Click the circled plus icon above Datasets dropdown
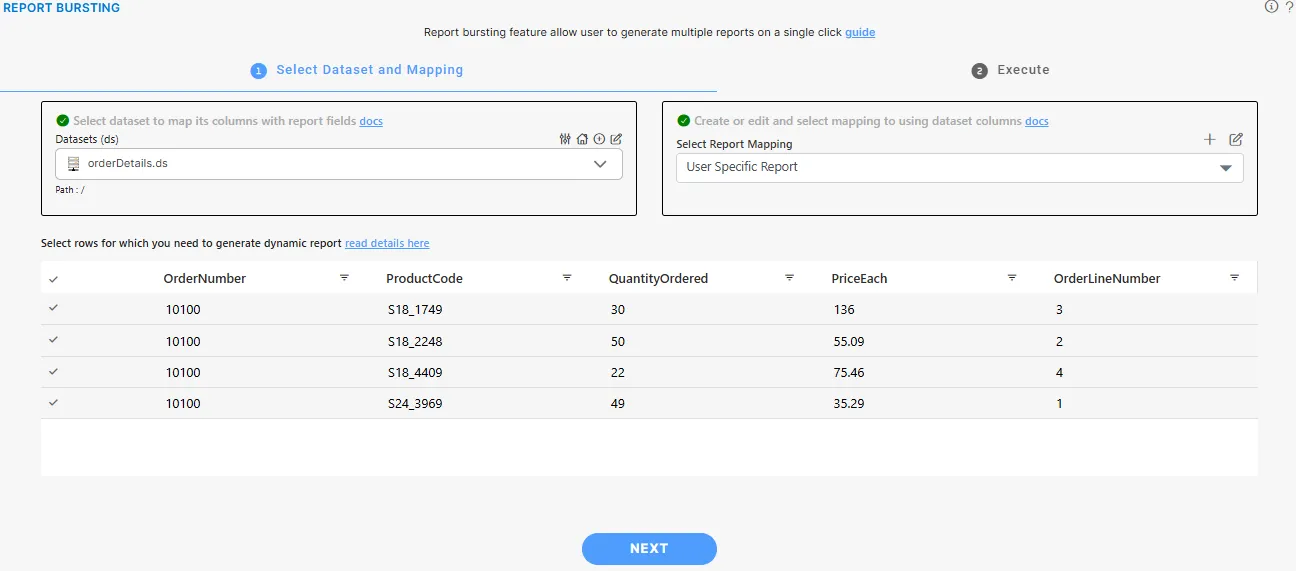Image resolution: width=1296 pixels, height=571 pixels. coord(599,139)
